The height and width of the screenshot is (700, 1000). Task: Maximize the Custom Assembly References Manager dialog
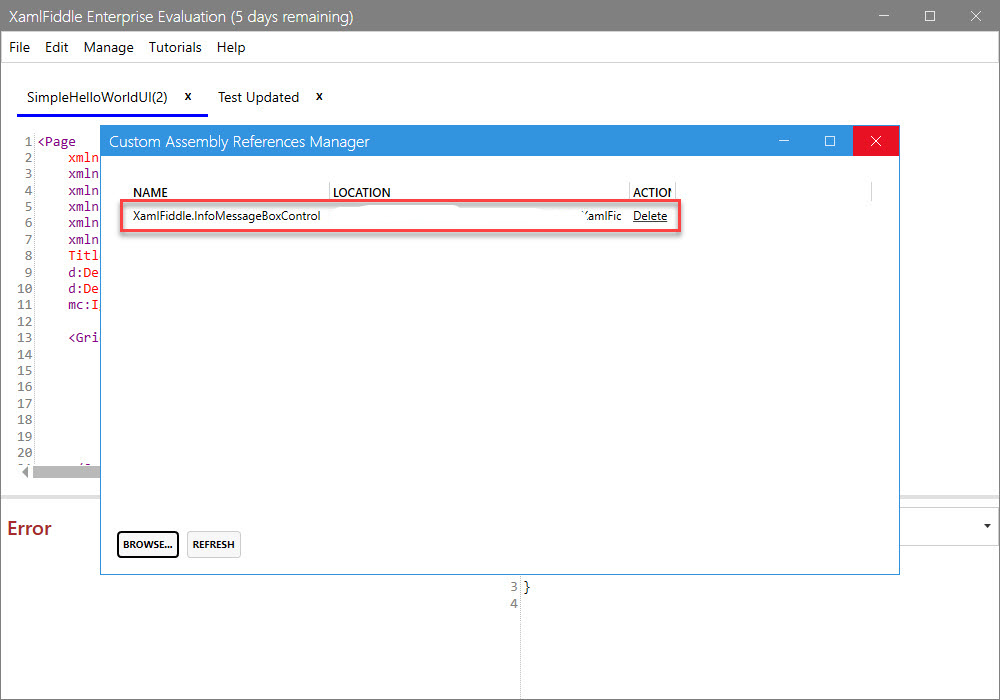tap(830, 141)
